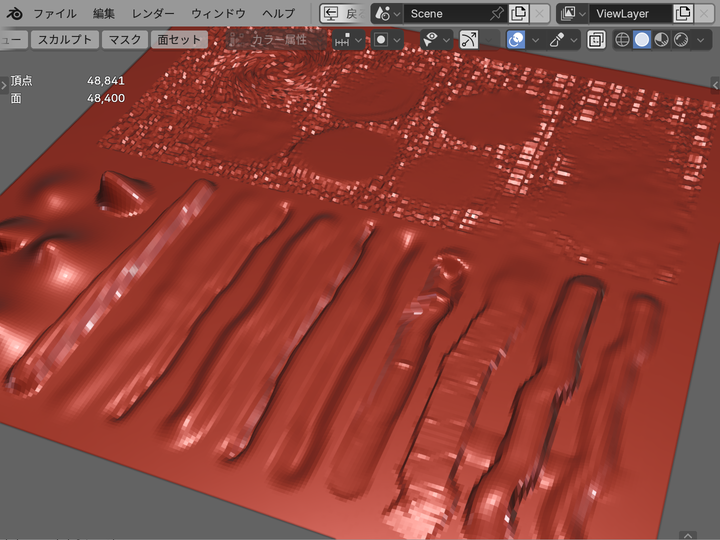Pin the current scene with pushpin icon

coord(496,14)
